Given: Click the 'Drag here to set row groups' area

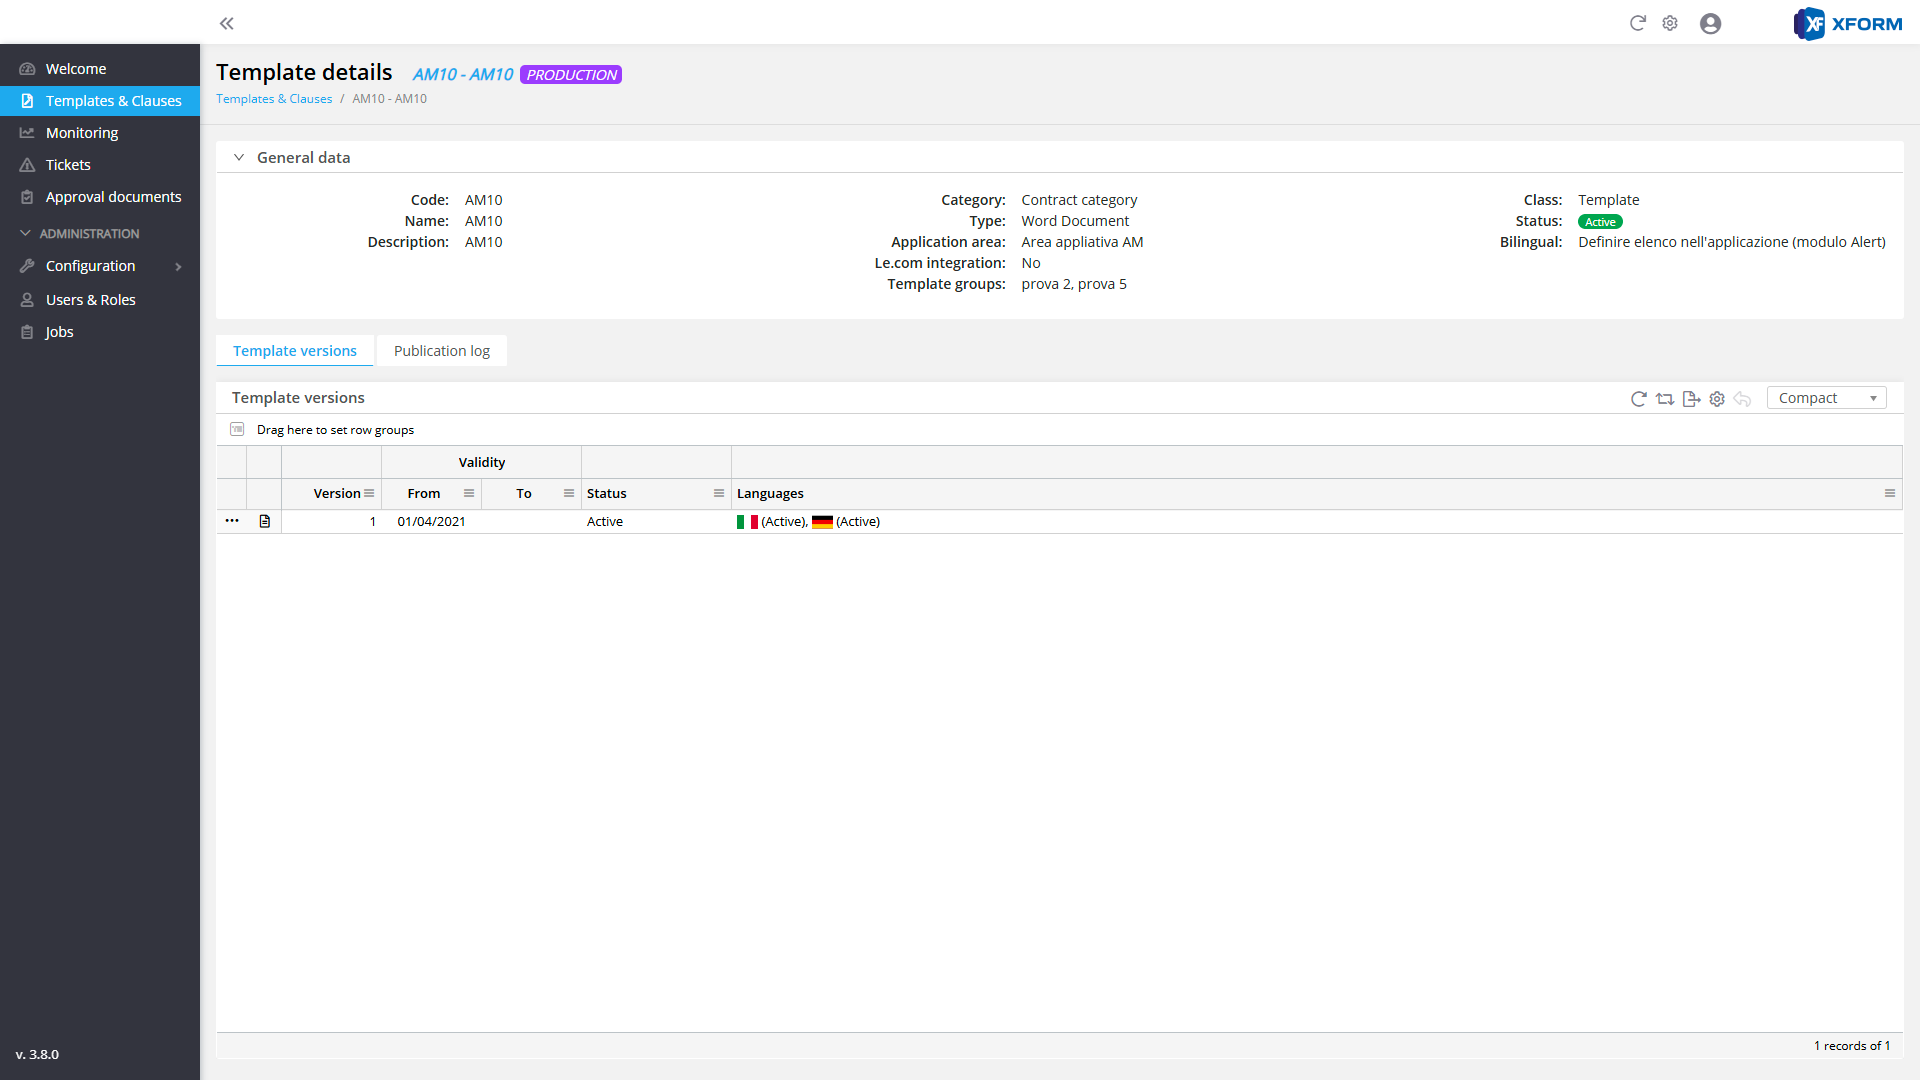Looking at the screenshot, I should click(x=335, y=430).
